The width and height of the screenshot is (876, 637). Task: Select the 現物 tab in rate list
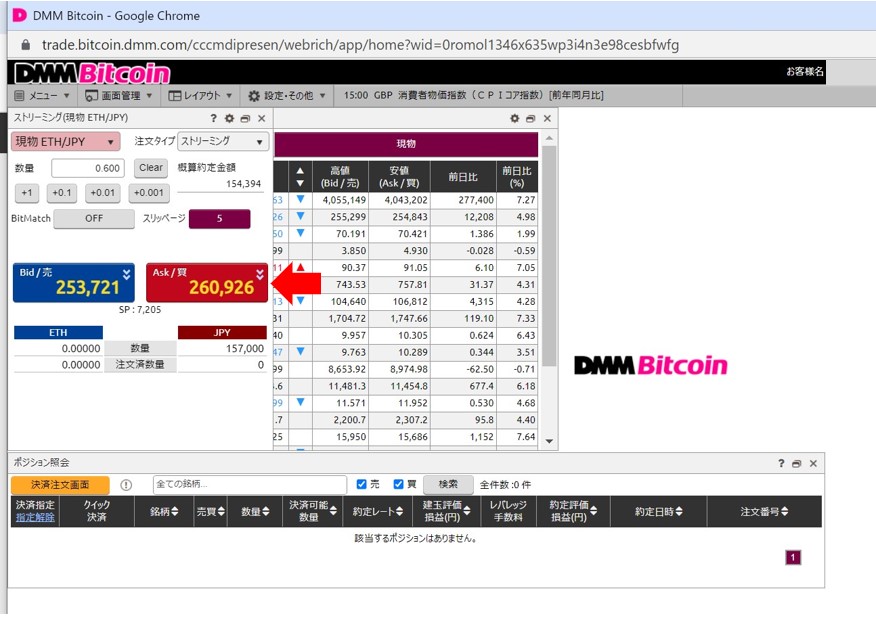click(406, 144)
